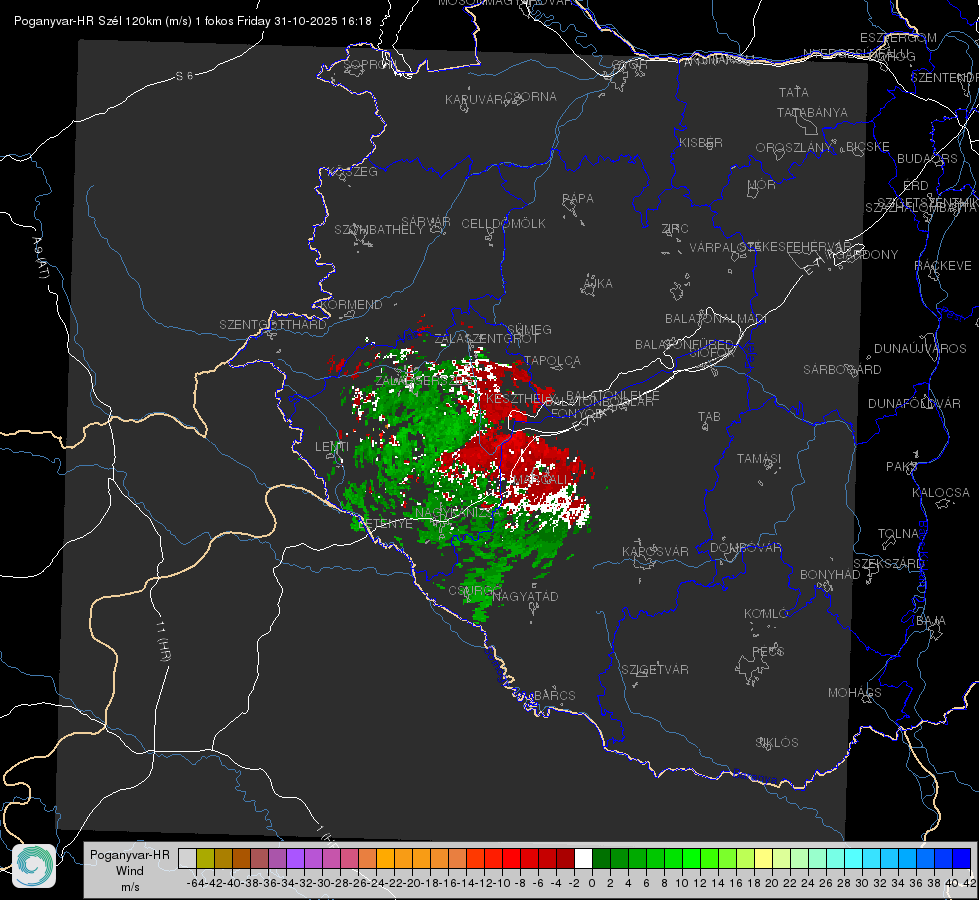Click the SIKLOS town label
The height and width of the screenshot is (900, 979).
pyautogui.click(x=777, y=743)
